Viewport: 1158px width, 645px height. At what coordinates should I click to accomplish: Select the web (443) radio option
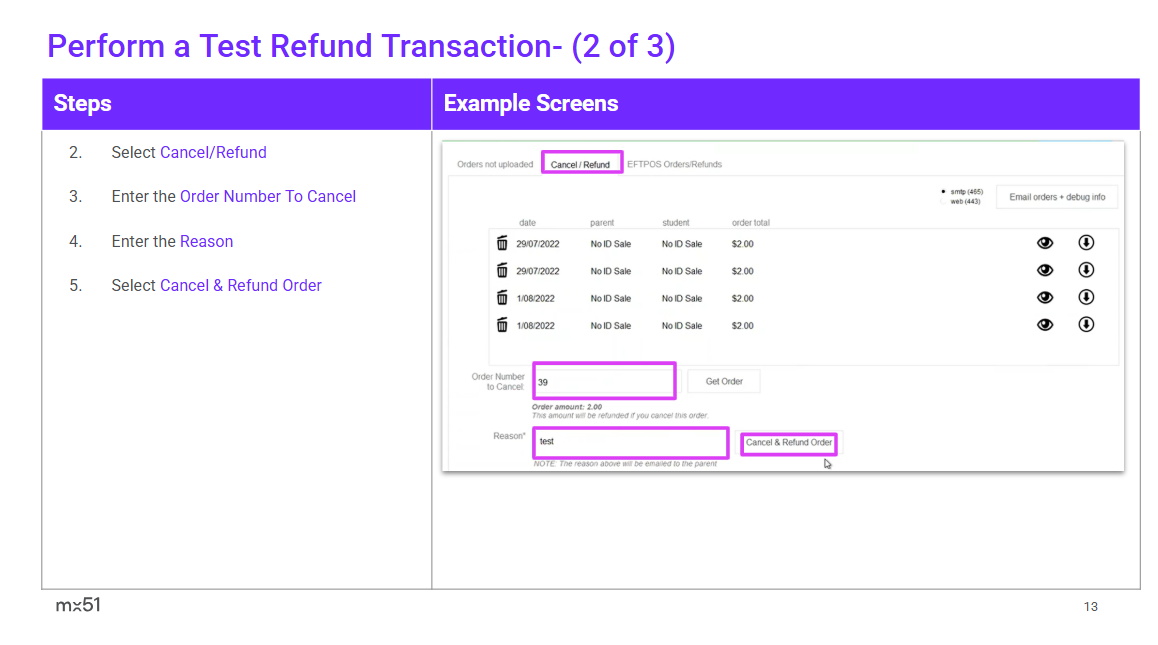tap(944, 201)
